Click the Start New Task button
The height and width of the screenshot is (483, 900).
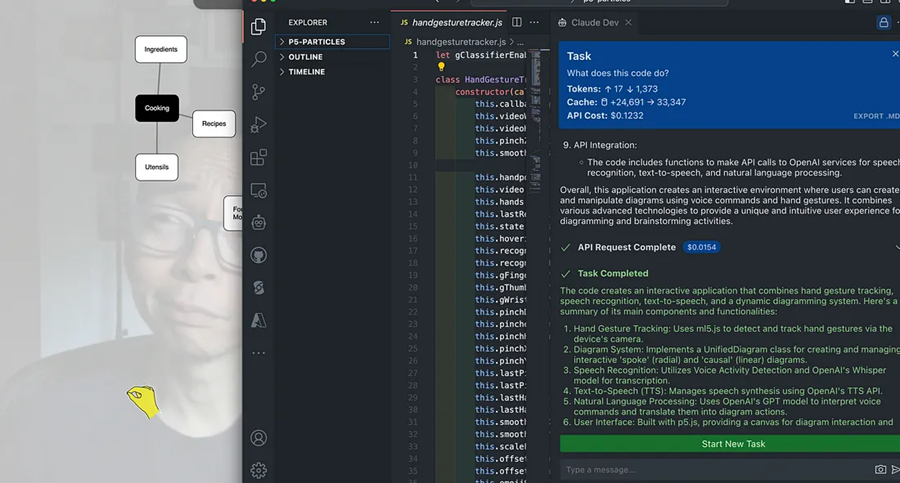click(732, 444)
